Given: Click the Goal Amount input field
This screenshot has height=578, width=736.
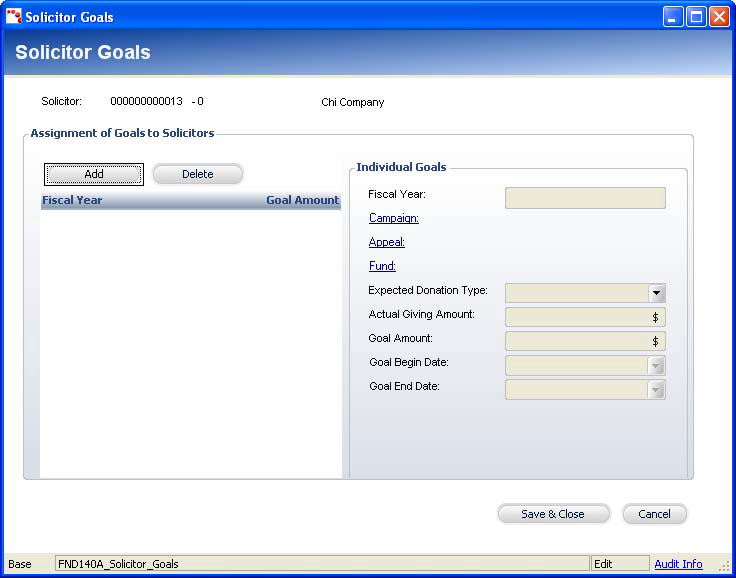Looking at the screenshot, I should pos(578,341).
